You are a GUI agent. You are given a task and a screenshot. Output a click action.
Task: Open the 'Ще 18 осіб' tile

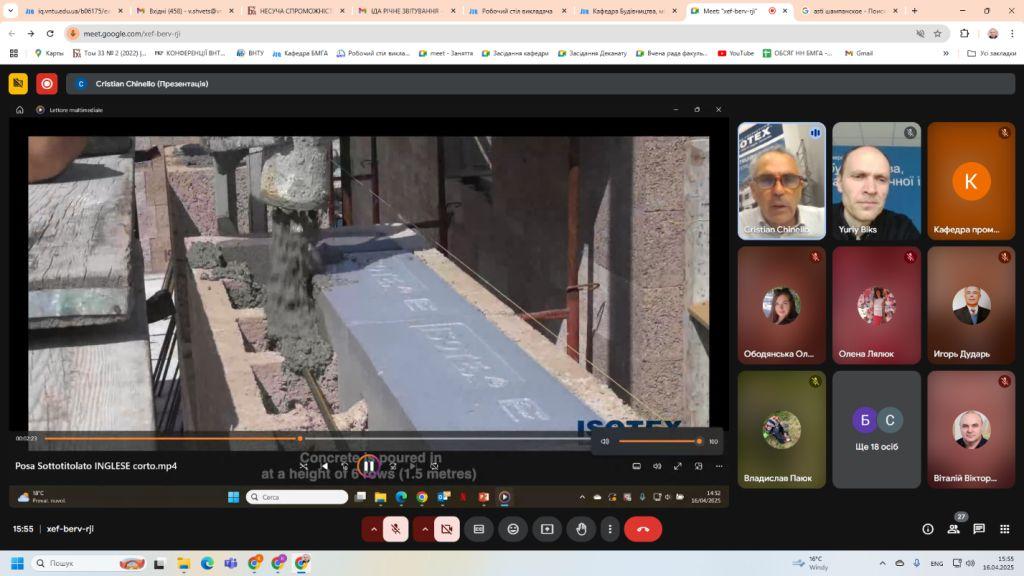[x=876, y=430]
